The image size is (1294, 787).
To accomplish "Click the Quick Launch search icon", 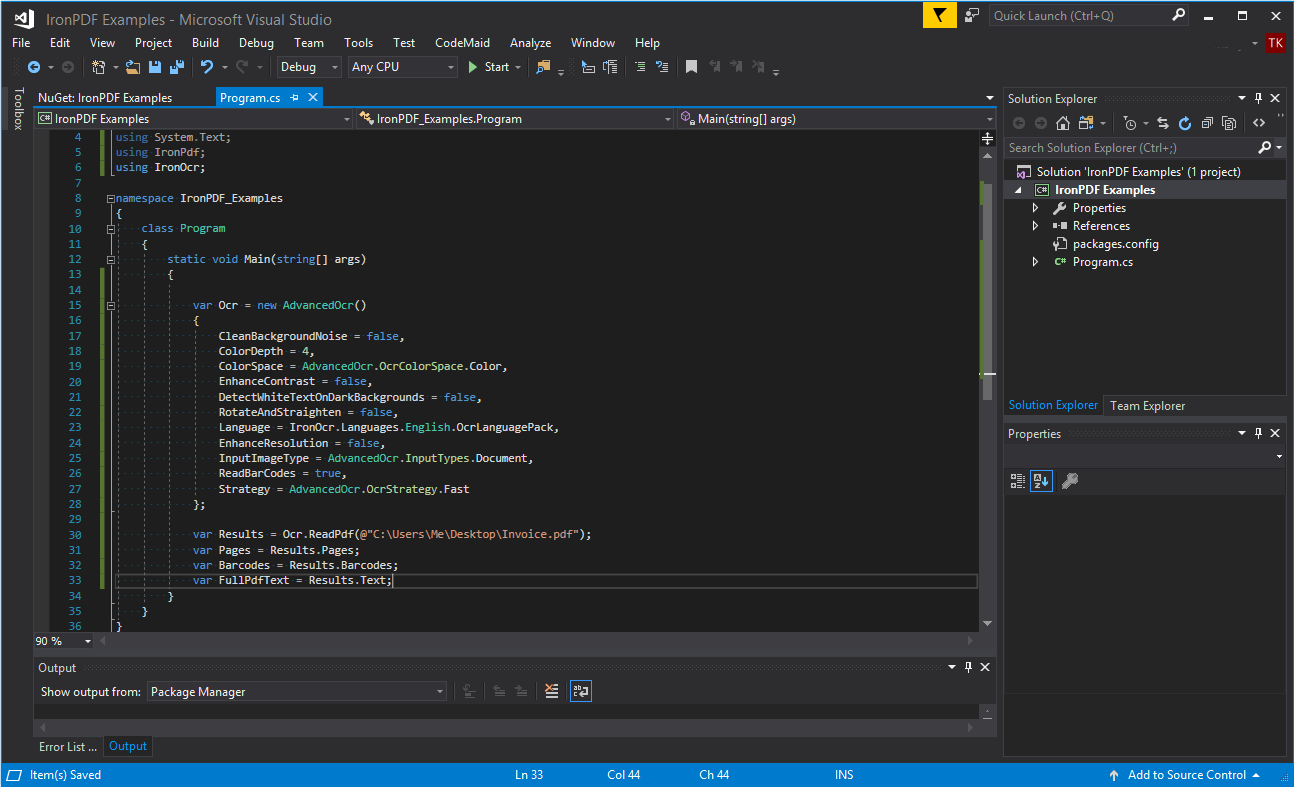I will pyautogui.click(x=1178, y=15).
